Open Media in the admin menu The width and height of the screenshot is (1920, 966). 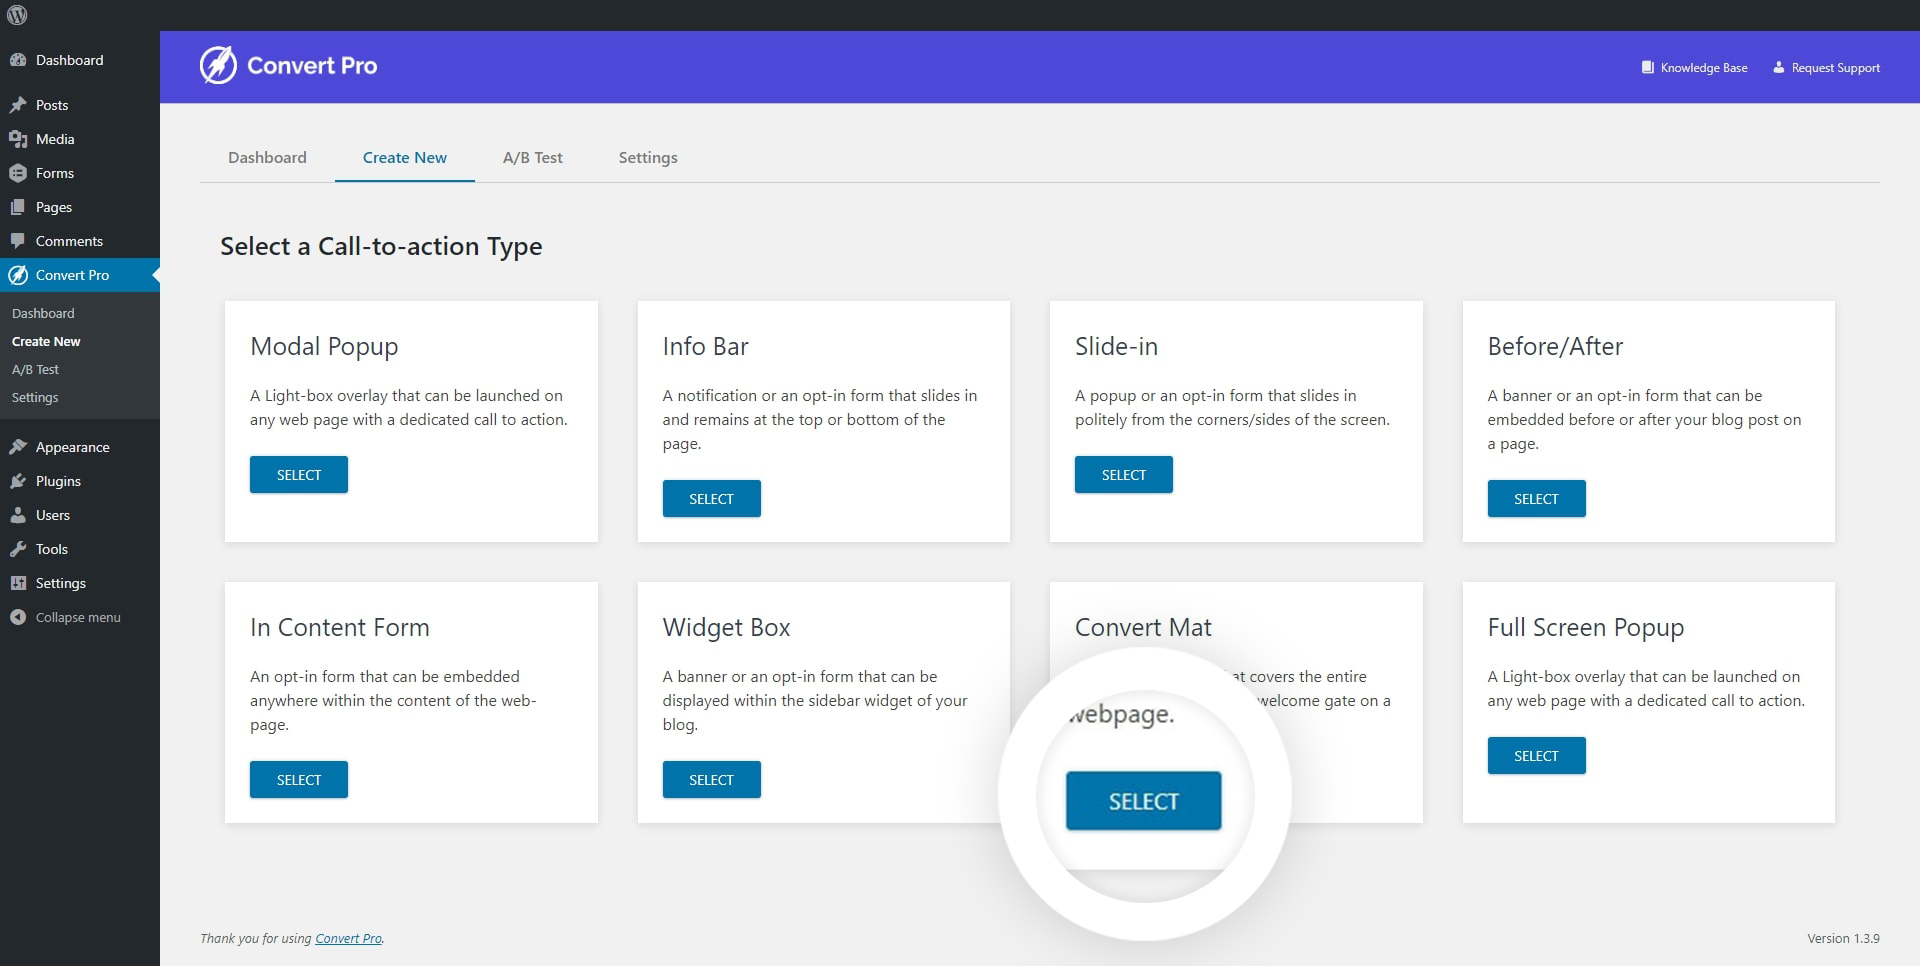(x=55, y=139)
